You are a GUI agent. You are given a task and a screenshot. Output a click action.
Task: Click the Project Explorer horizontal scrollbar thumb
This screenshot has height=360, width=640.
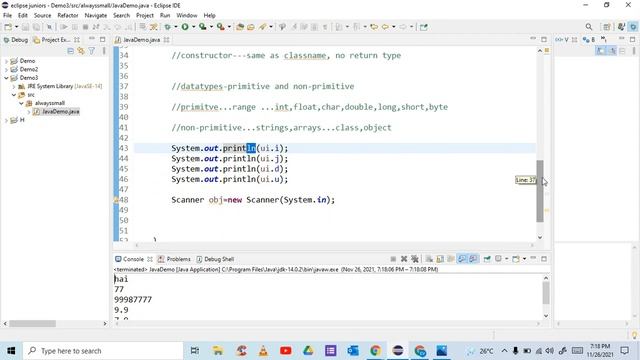point(33,324)
